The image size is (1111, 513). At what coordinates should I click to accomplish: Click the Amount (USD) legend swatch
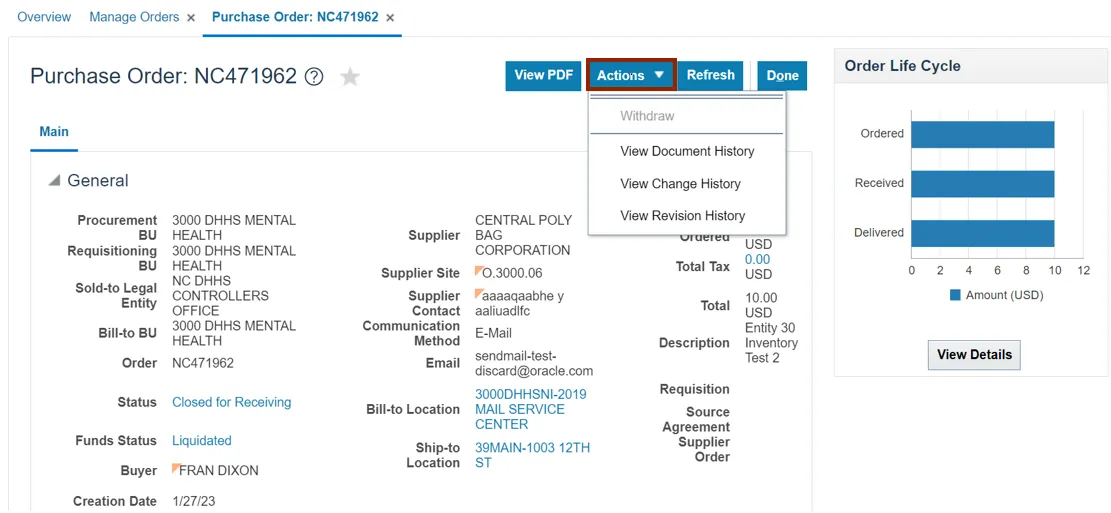point(955,296)
